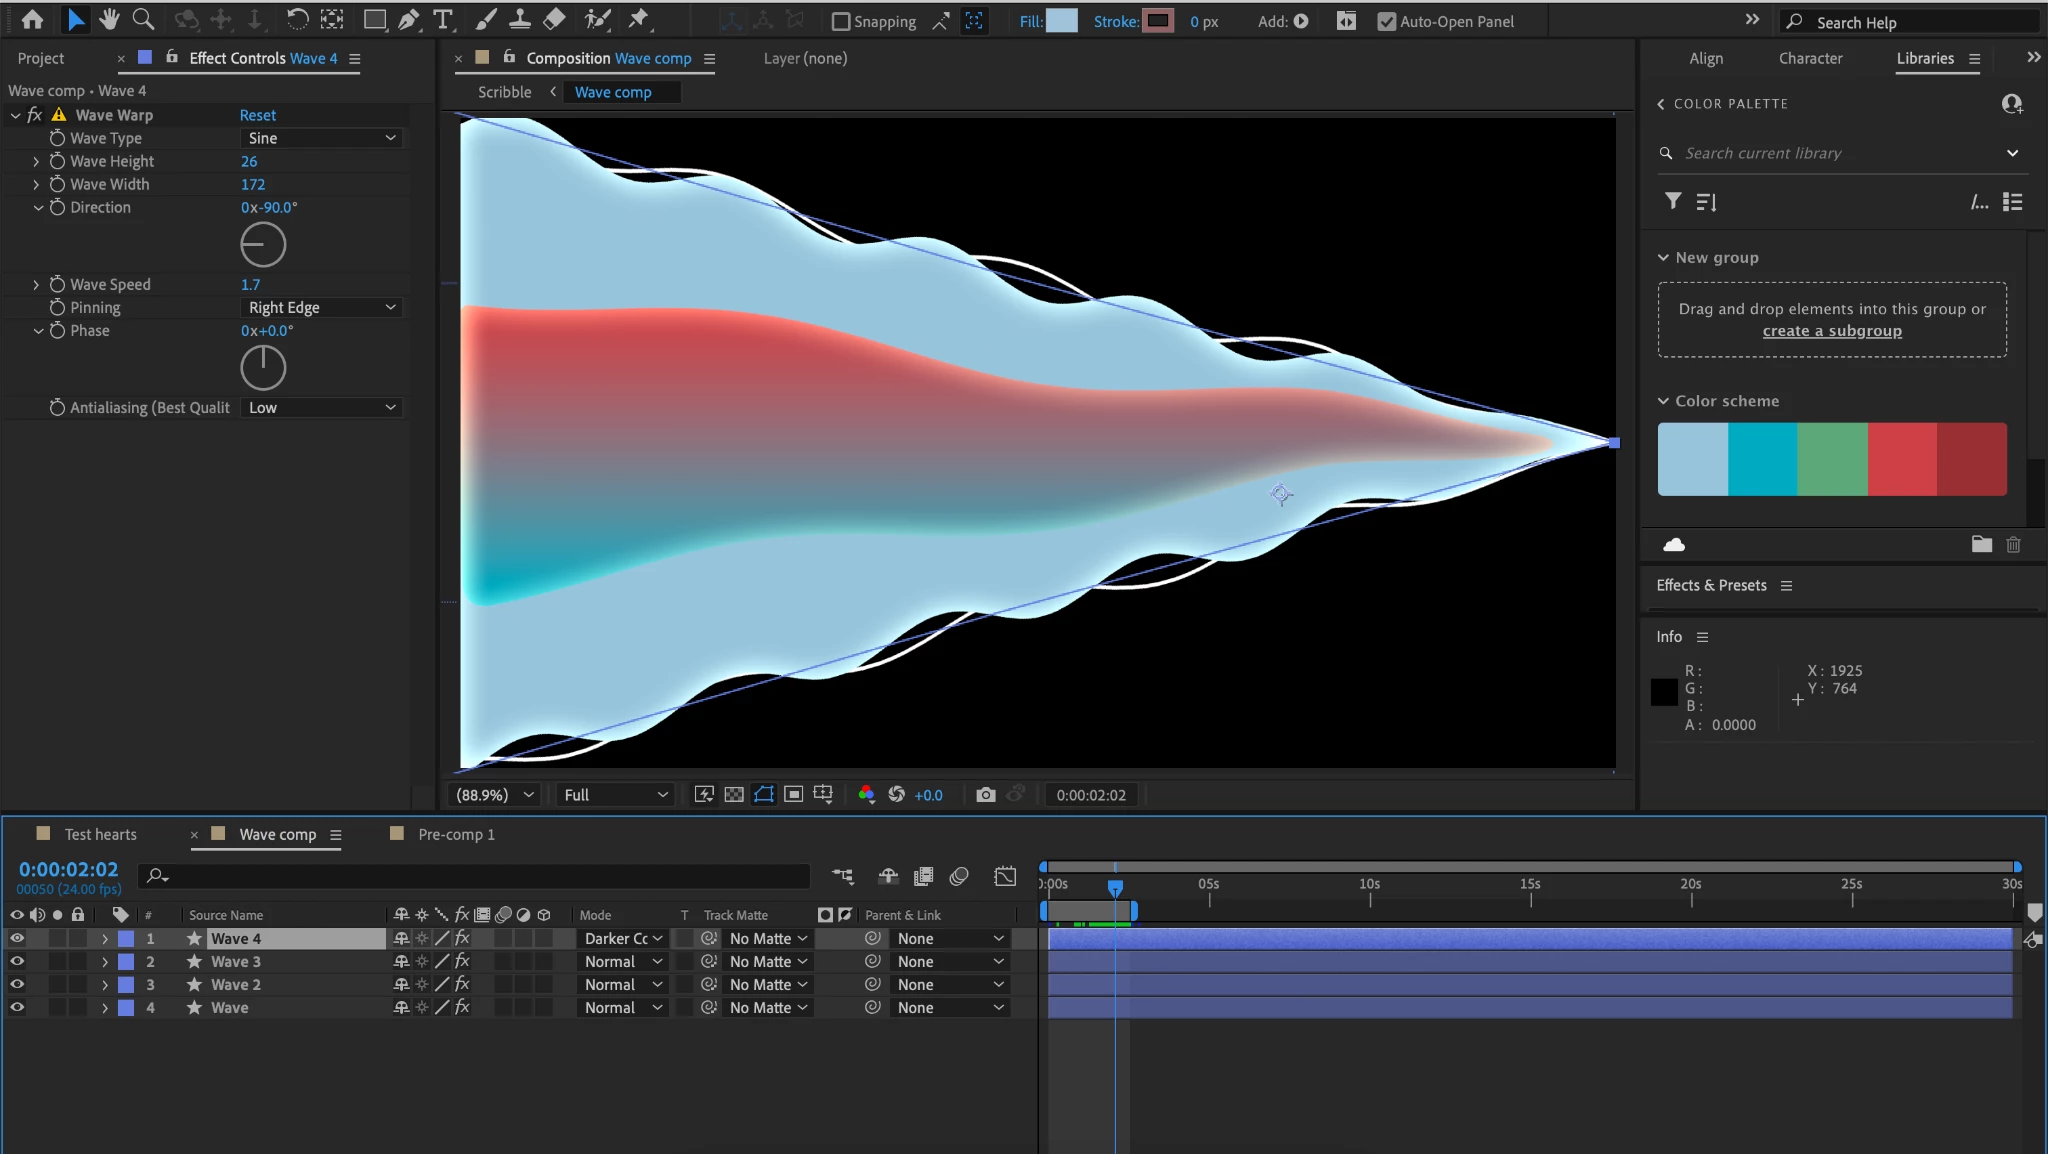Uncheck Auto-Open Panel

[1386, 22]
